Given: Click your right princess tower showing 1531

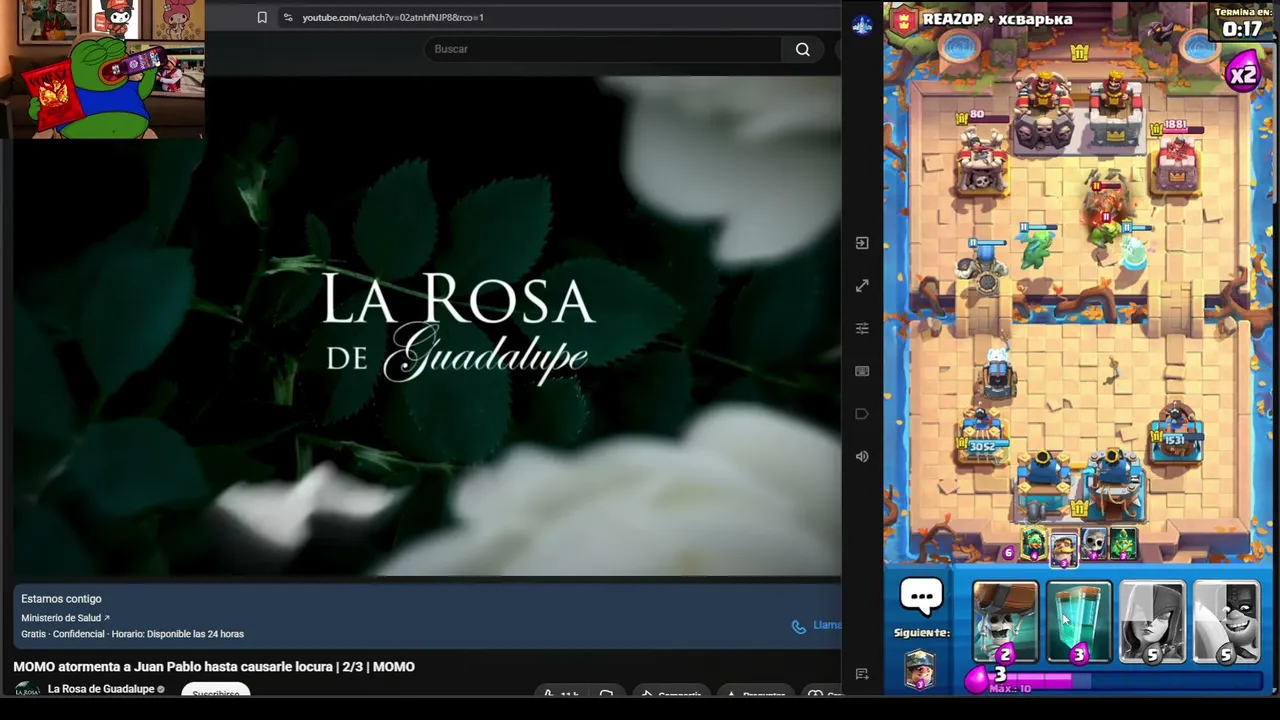Looking at the screenshot, I should (x=1176, y=433).
